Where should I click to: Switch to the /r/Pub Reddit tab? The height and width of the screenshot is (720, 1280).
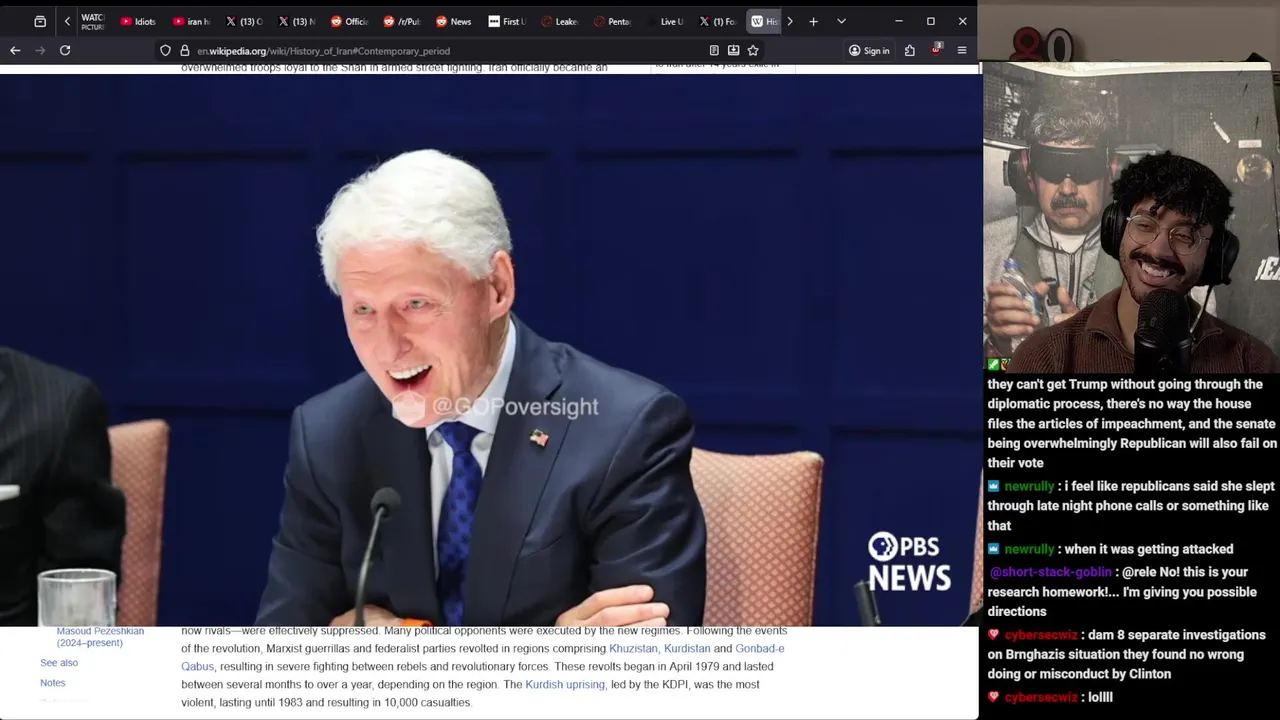tap(403, 21)
